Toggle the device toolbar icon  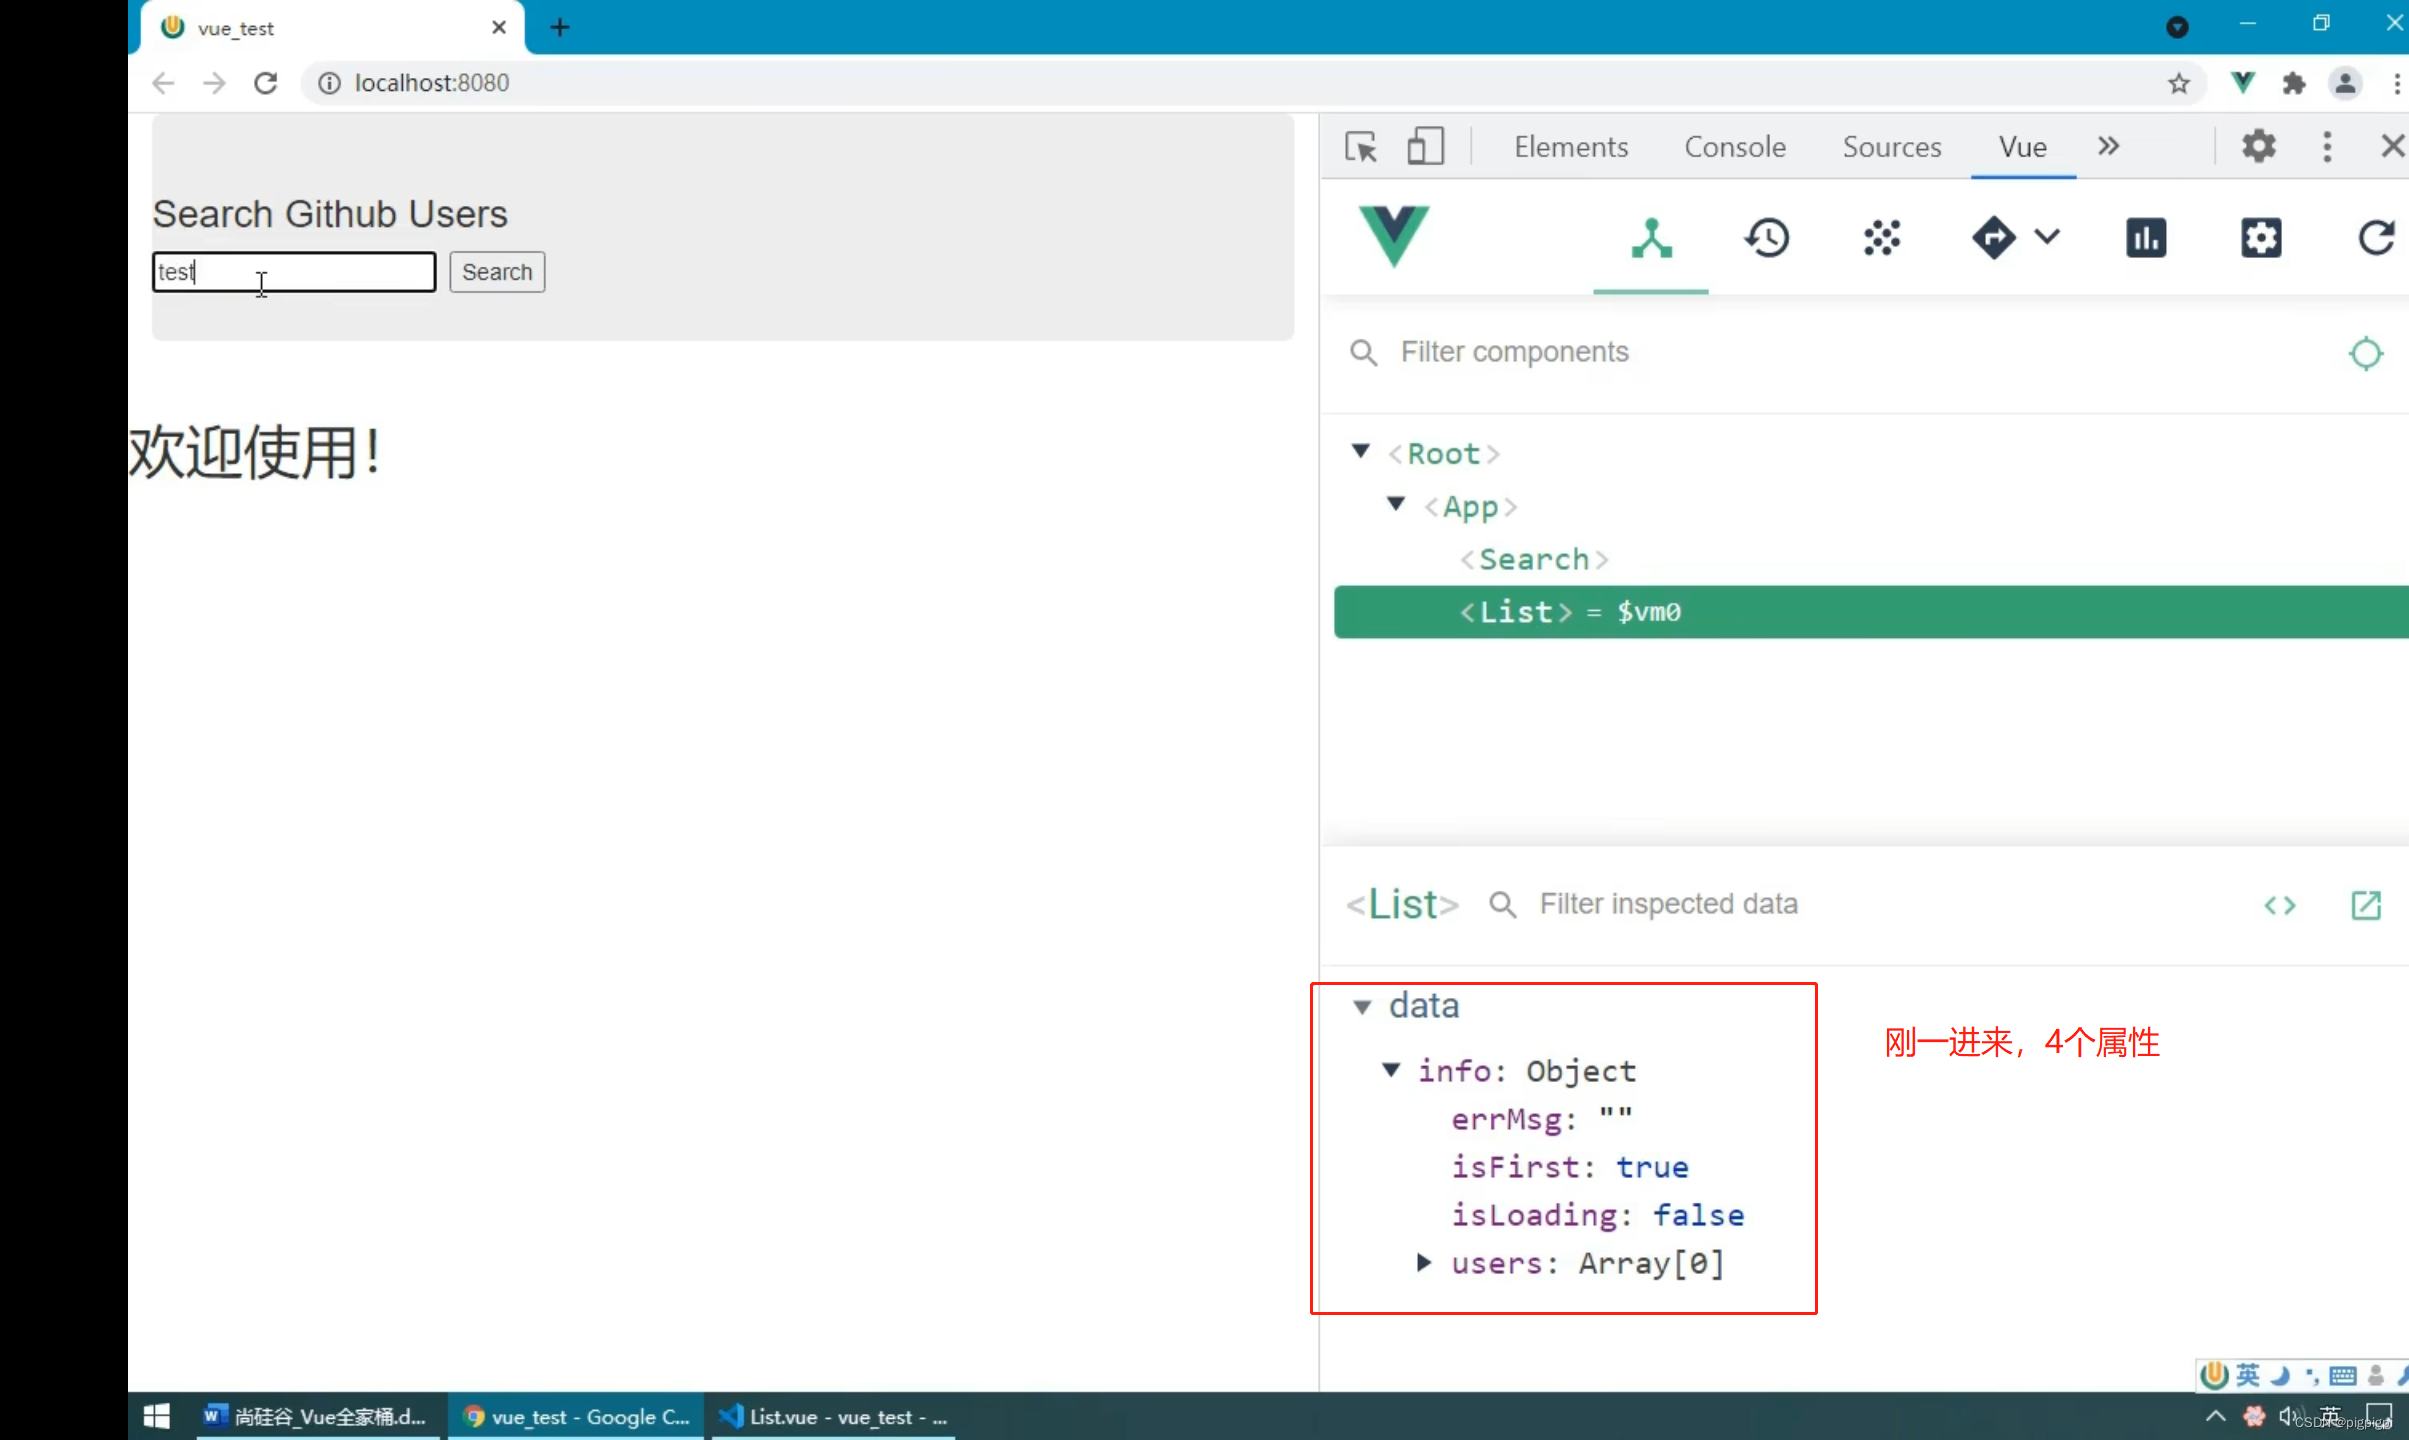pyautogui.click(x=1425, y=147)
